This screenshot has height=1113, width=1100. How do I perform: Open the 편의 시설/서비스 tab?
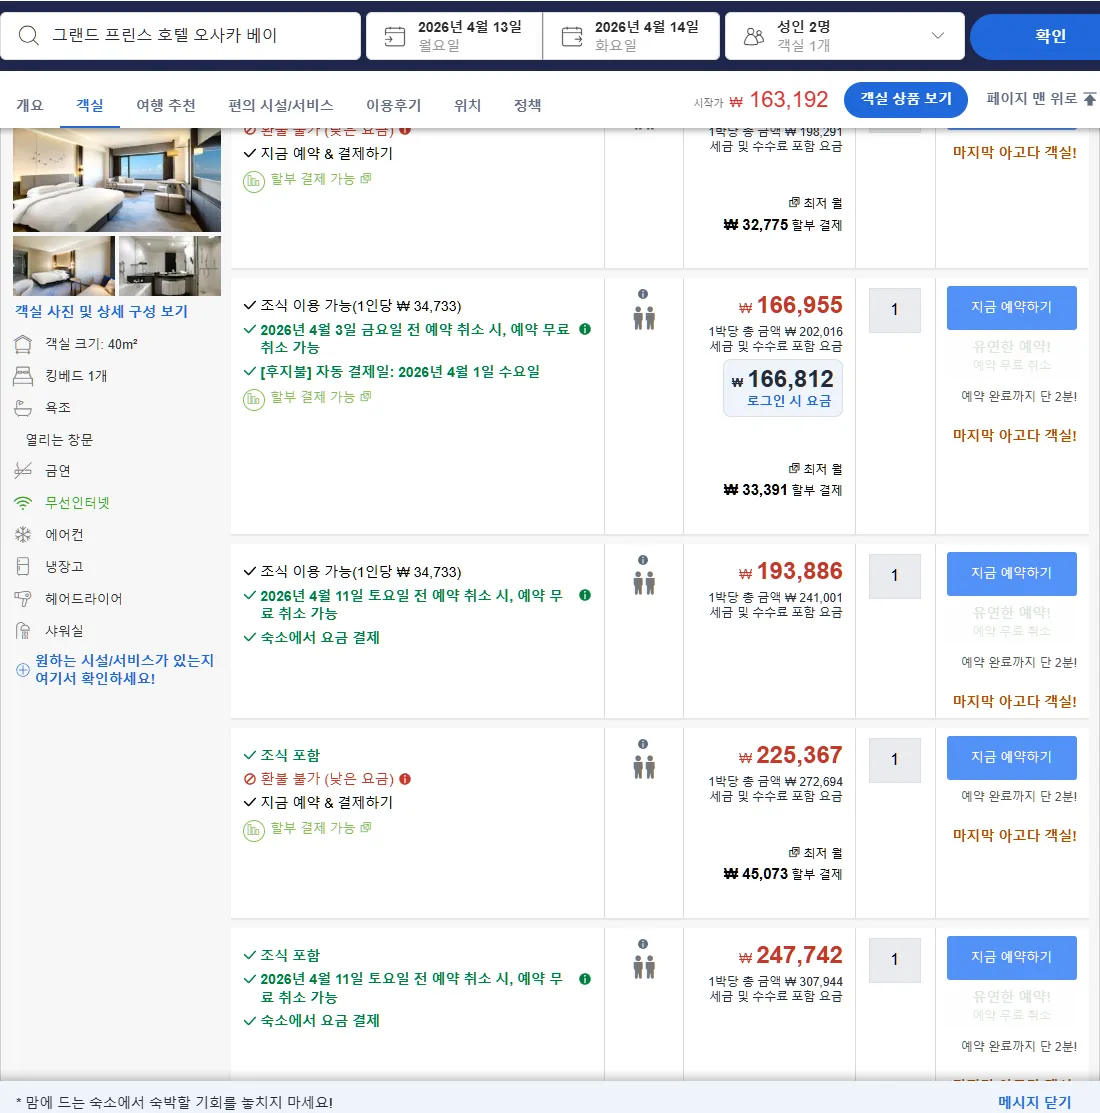280,105
